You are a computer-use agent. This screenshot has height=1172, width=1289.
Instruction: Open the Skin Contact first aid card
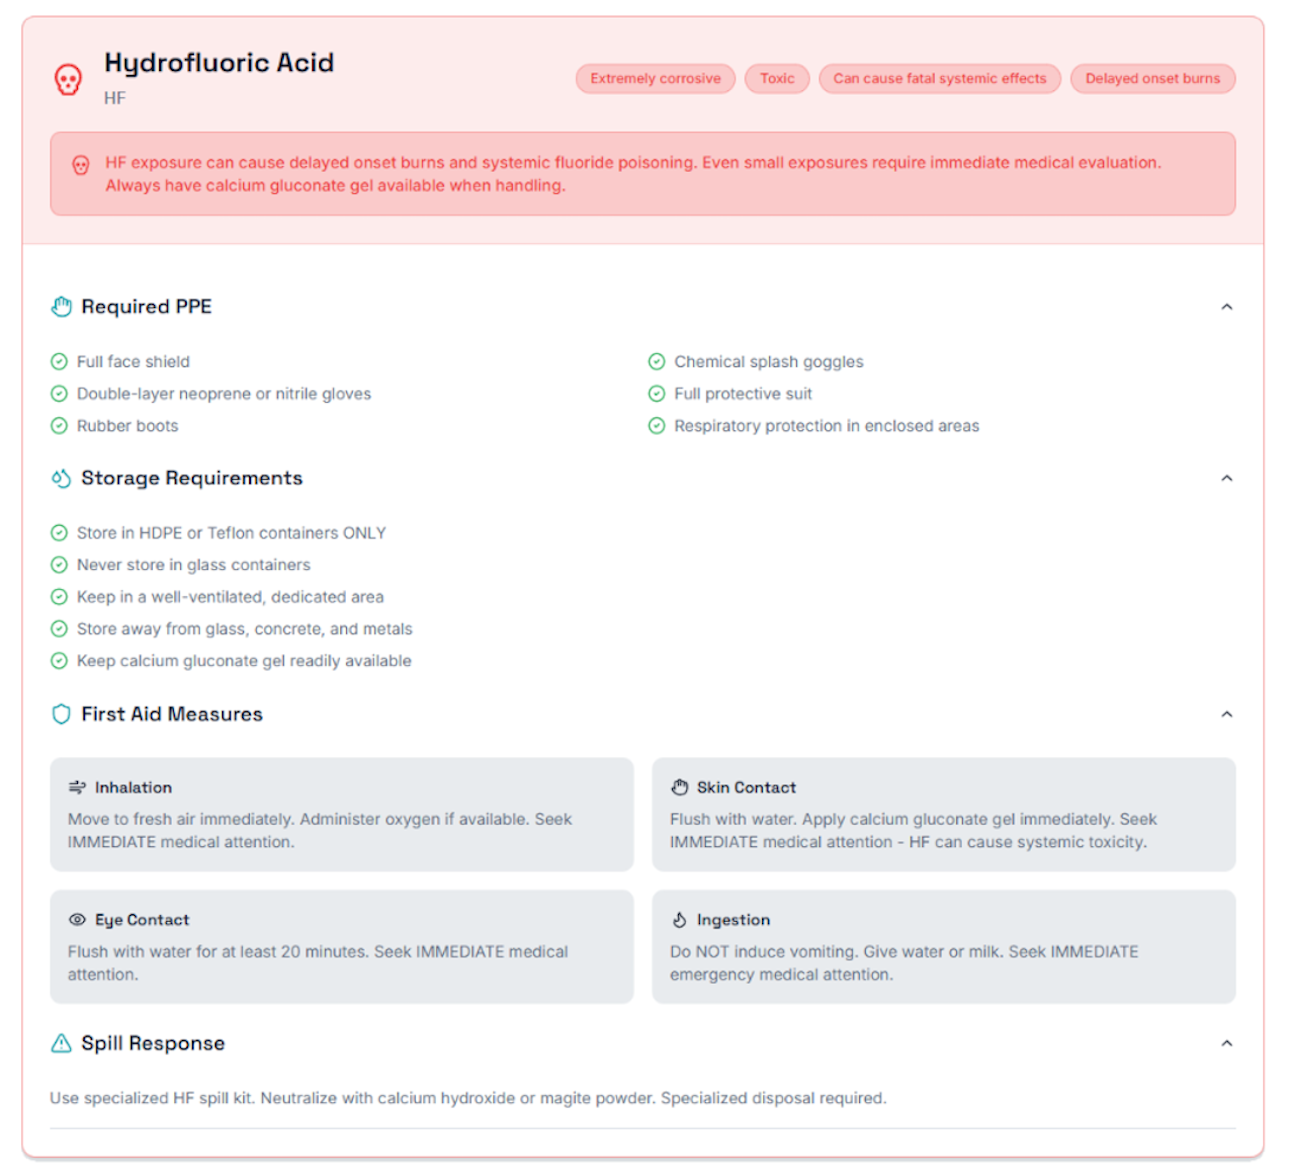point(944,814)
